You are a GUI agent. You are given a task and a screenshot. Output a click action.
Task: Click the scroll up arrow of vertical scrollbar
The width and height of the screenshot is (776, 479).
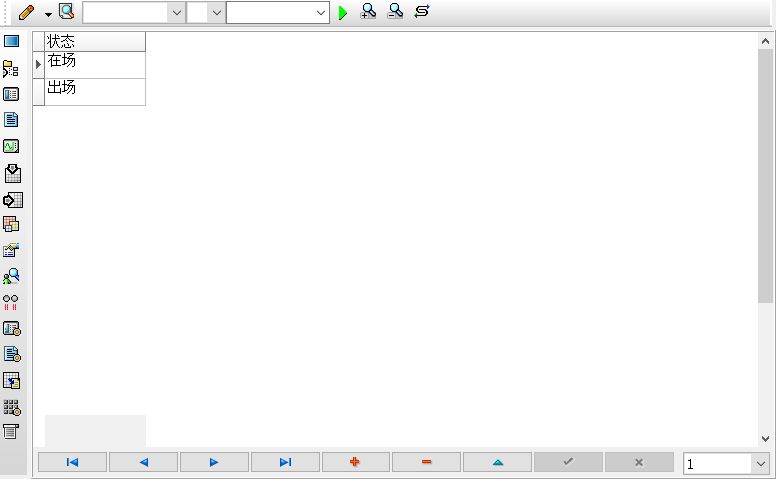tap(765, 41)
